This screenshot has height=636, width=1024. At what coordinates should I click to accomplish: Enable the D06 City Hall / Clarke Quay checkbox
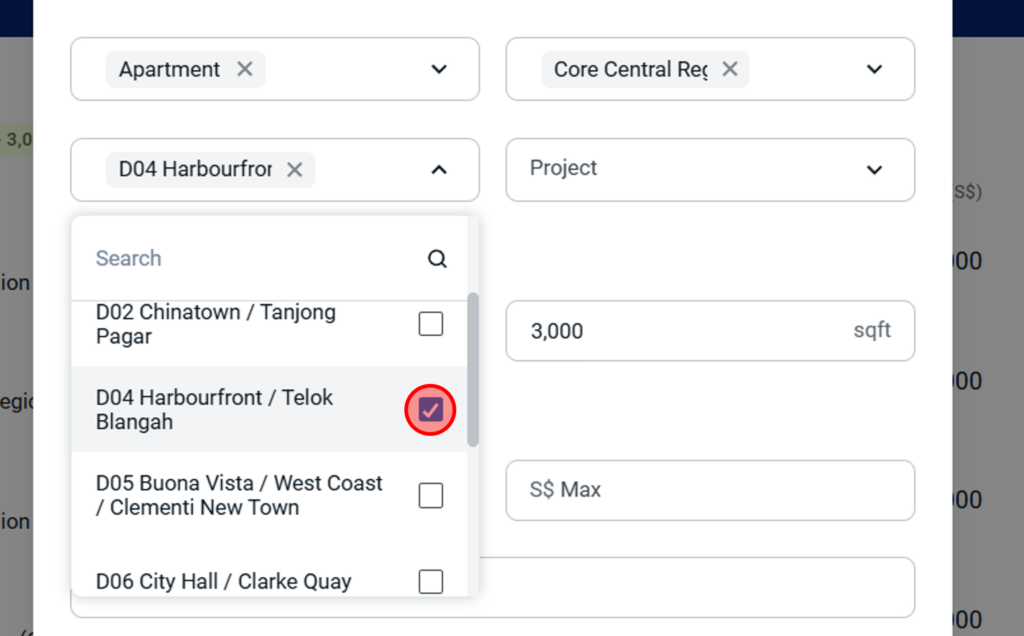point(431,581)
